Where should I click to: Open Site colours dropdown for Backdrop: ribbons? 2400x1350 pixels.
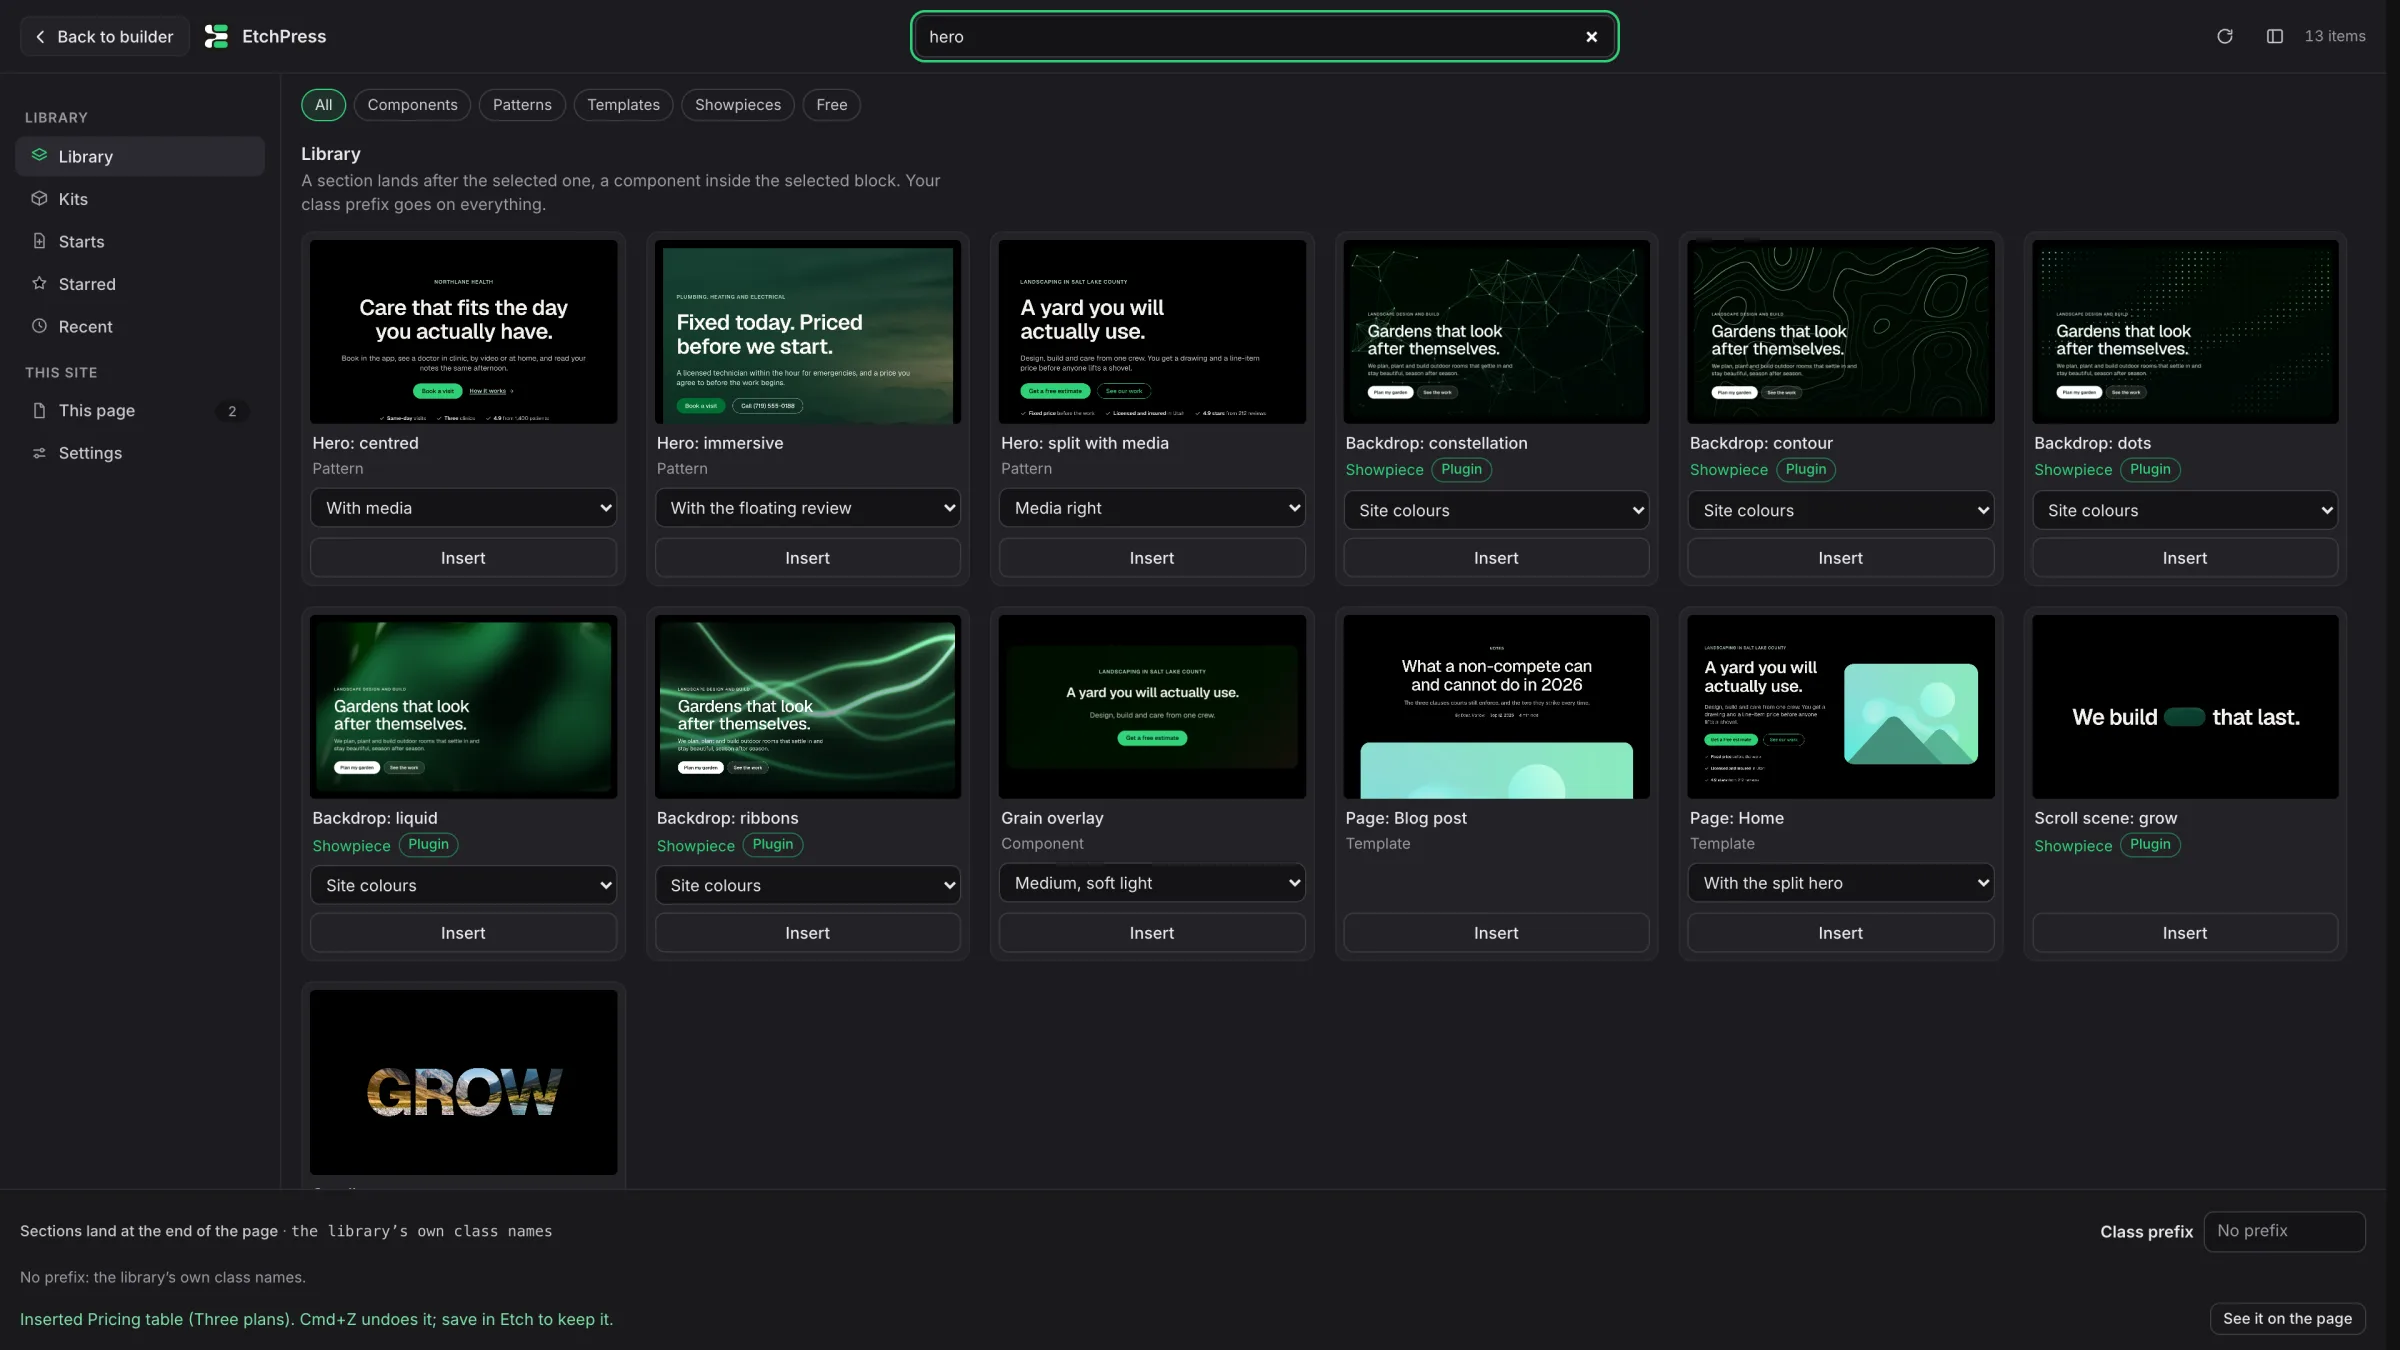[x=807, y=885]
